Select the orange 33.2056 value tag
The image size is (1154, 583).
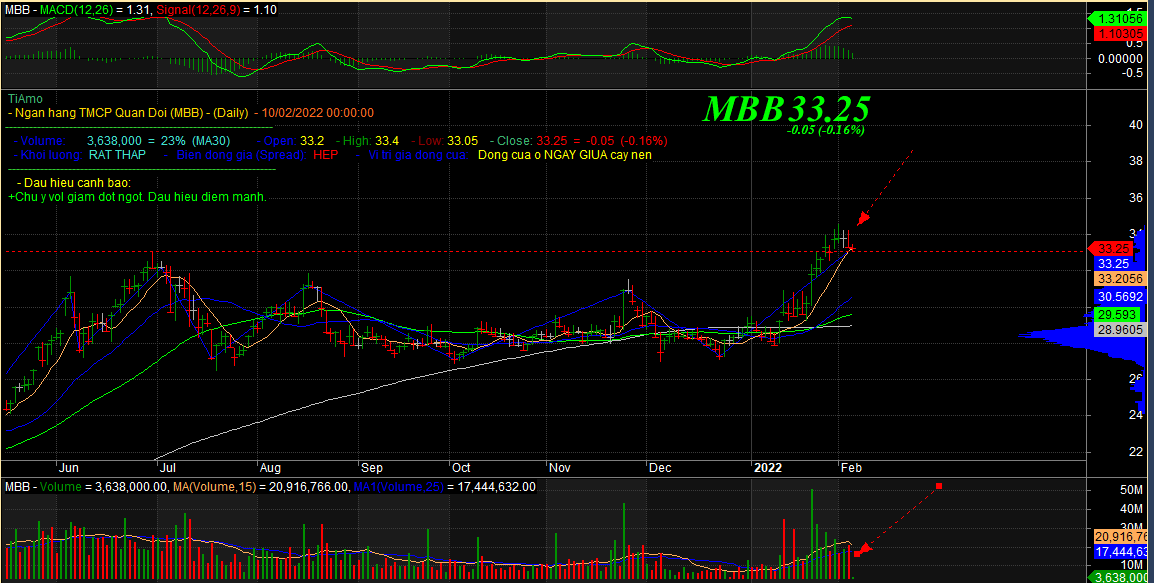click(1121, 278)
